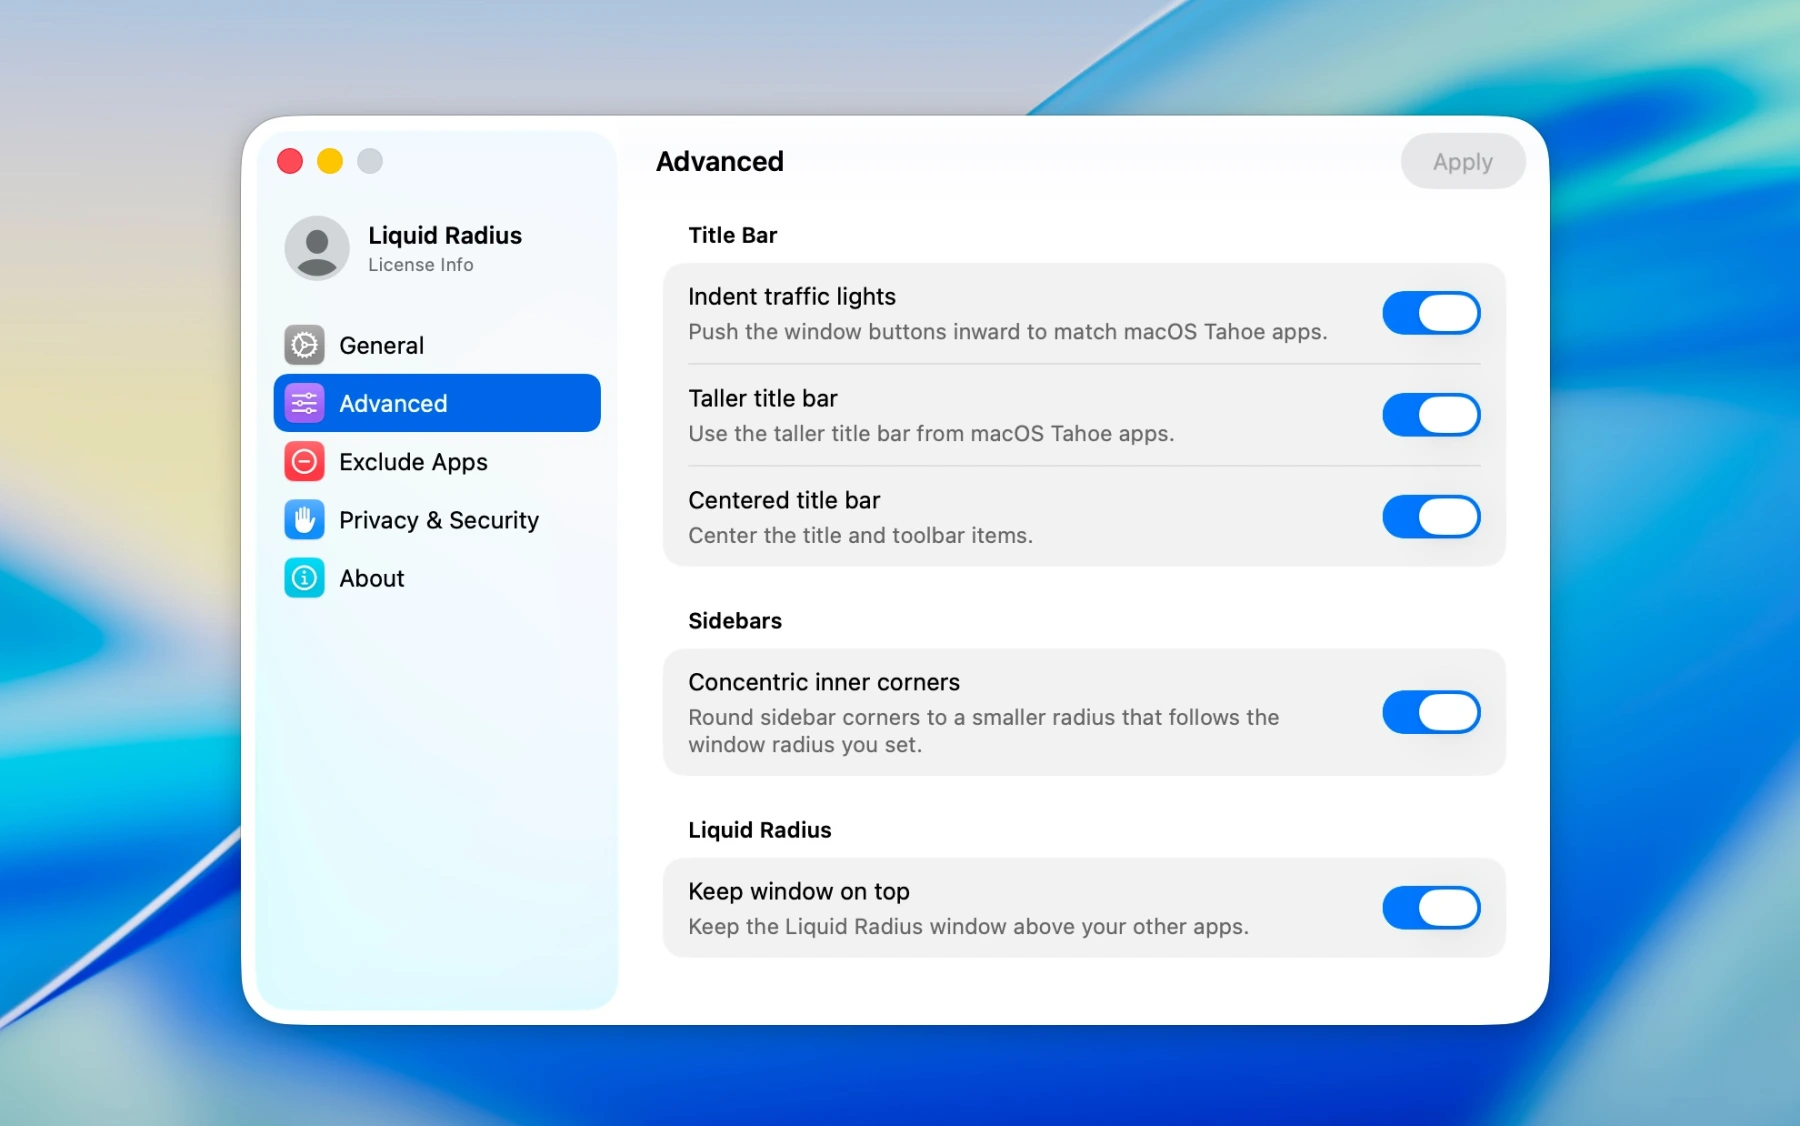The height and width of the screenshot is (1126, 1800).
Task: Click the General gear icon in sidebar
Action: click(304, 345)
